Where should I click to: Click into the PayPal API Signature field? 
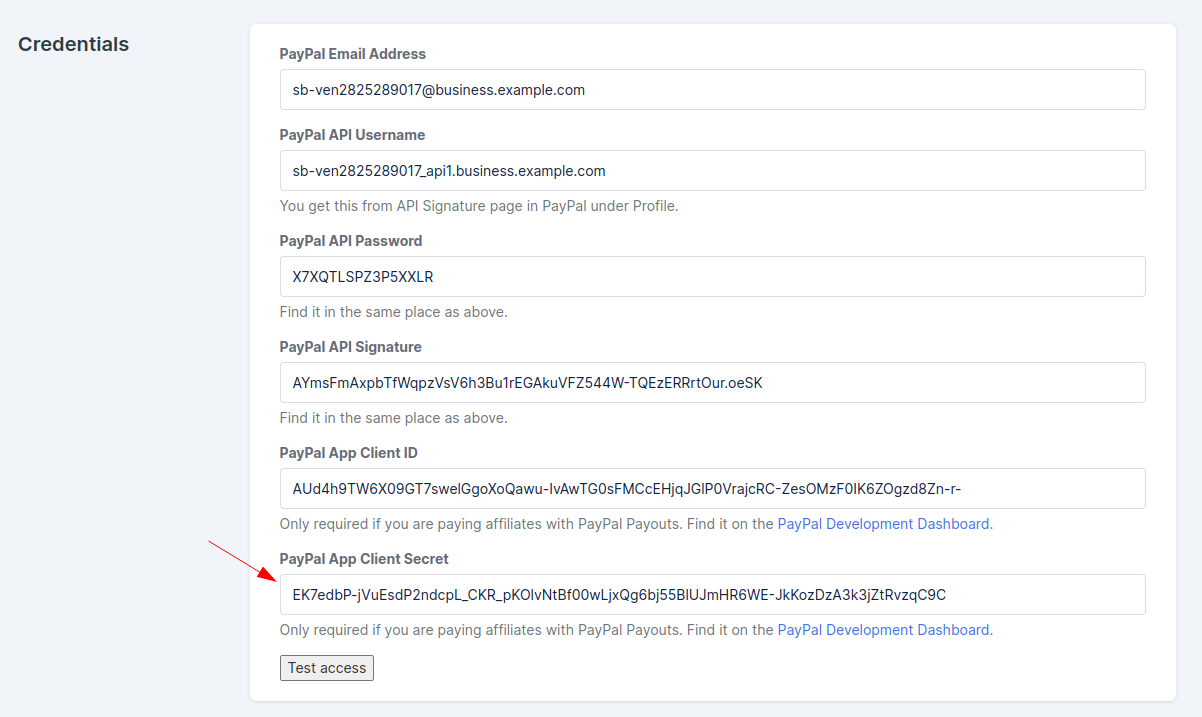click(x=712, y=383)
